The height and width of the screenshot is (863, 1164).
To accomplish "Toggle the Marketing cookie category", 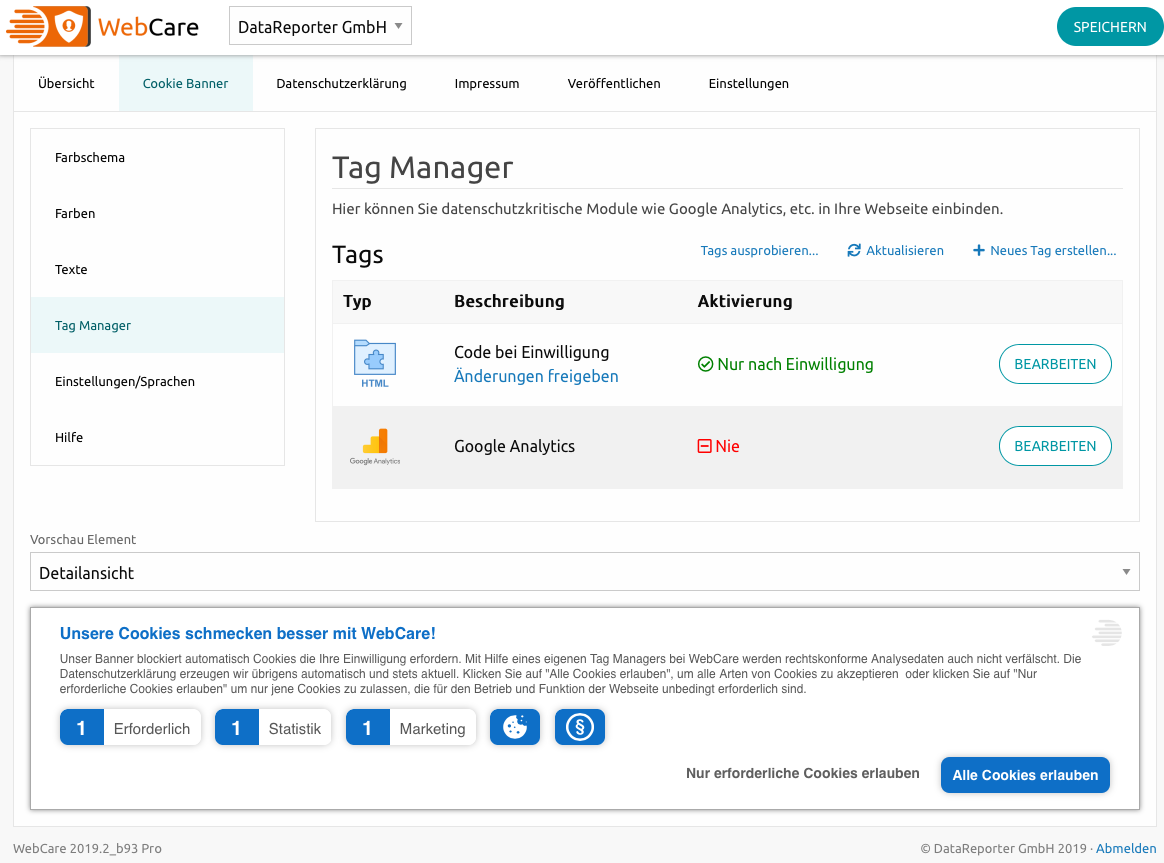I will point(411,728).
